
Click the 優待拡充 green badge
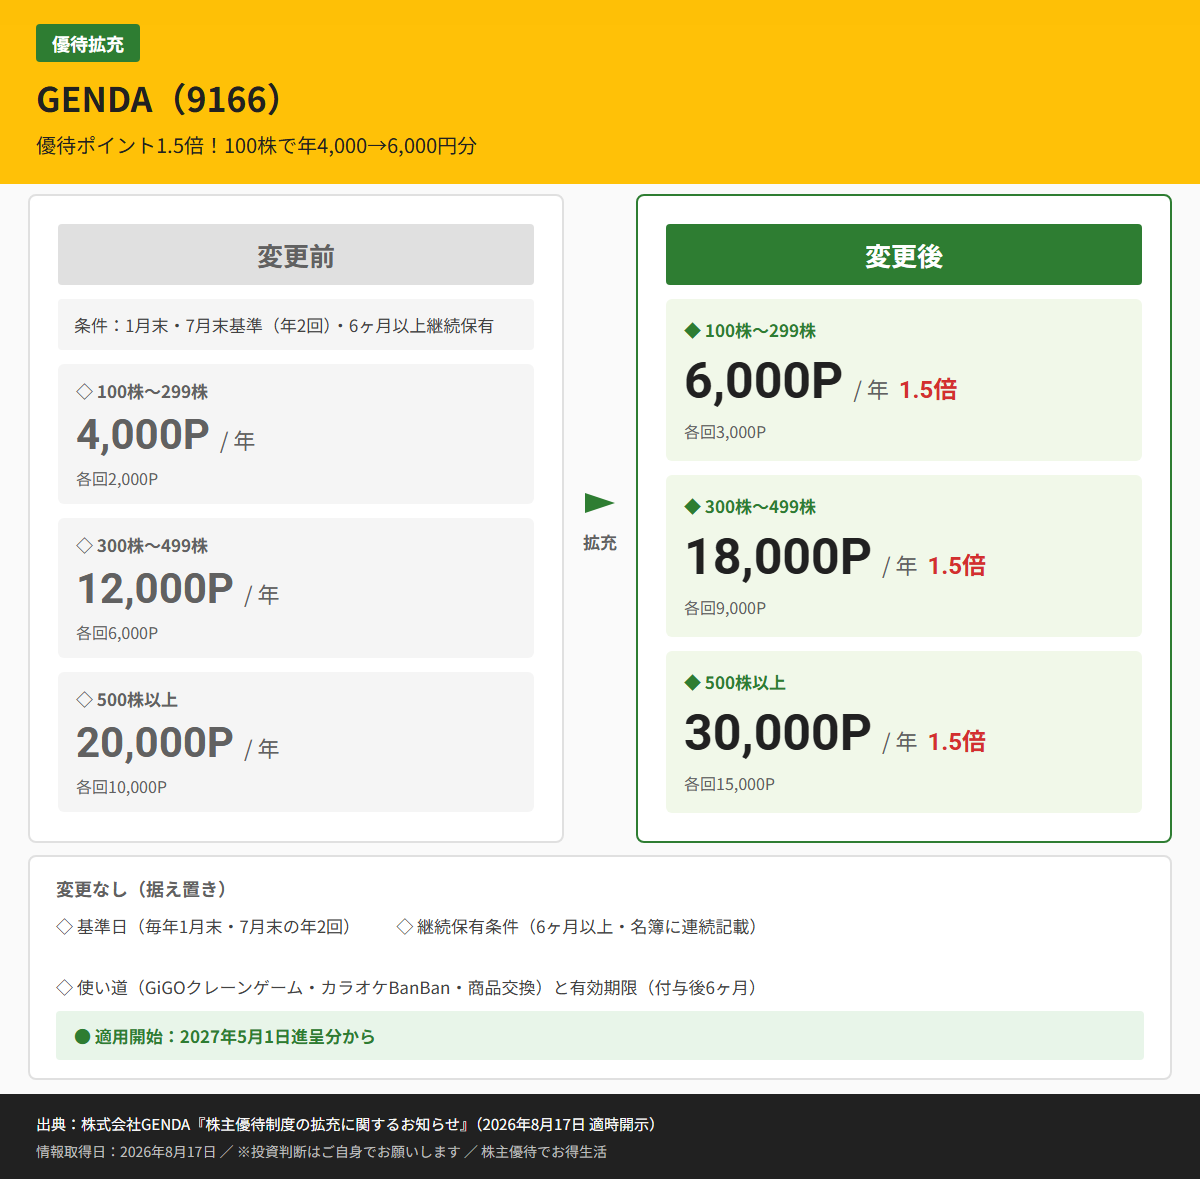[88, 44]
